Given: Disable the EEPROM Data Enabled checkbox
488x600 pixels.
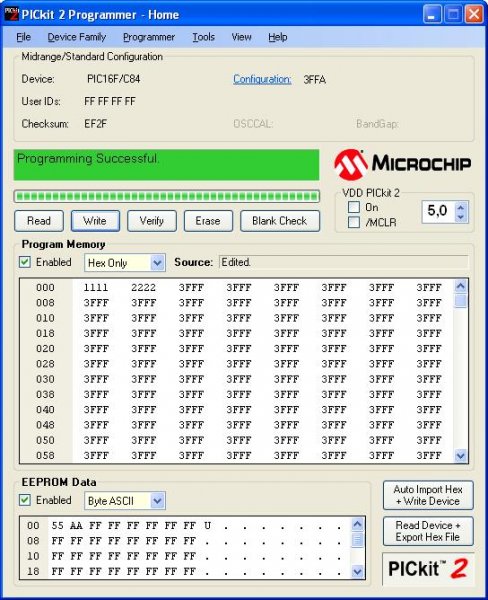Looking at the screenshot, I should tap(25, 500).
